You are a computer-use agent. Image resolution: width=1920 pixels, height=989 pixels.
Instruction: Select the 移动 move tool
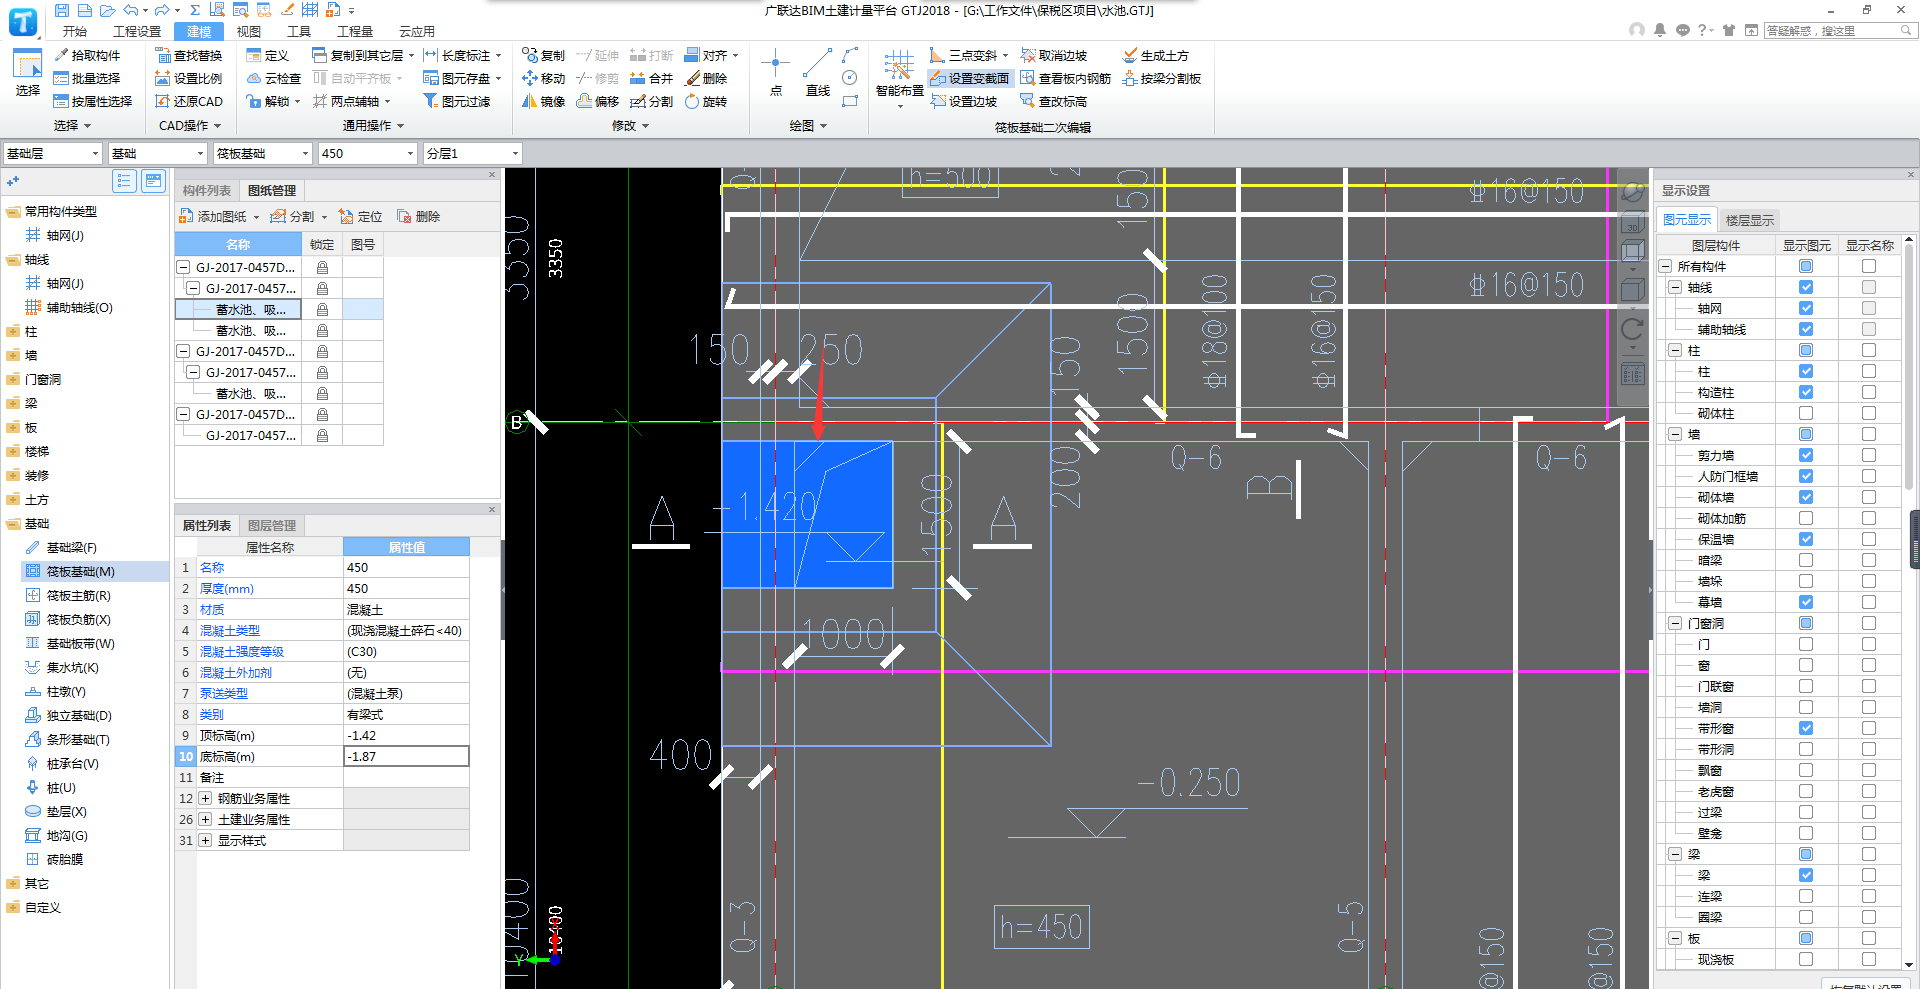(543, 78)
